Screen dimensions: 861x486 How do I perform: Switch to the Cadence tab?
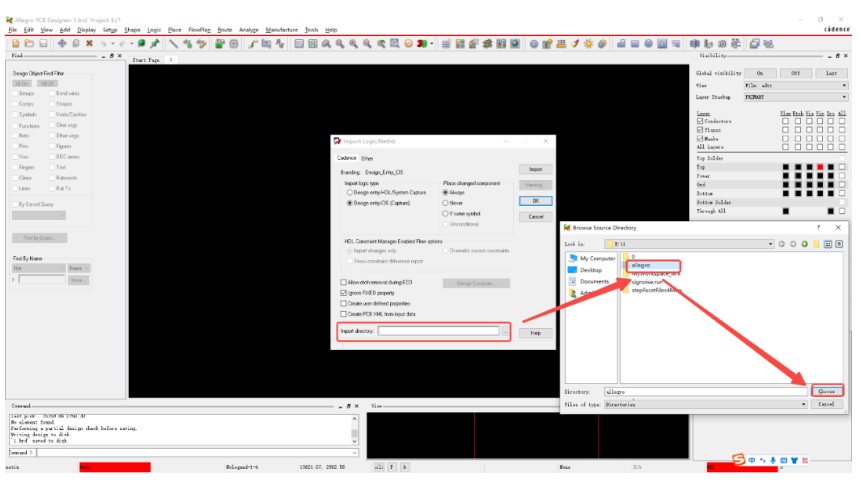pyautogui.click(x=346, y=158)
